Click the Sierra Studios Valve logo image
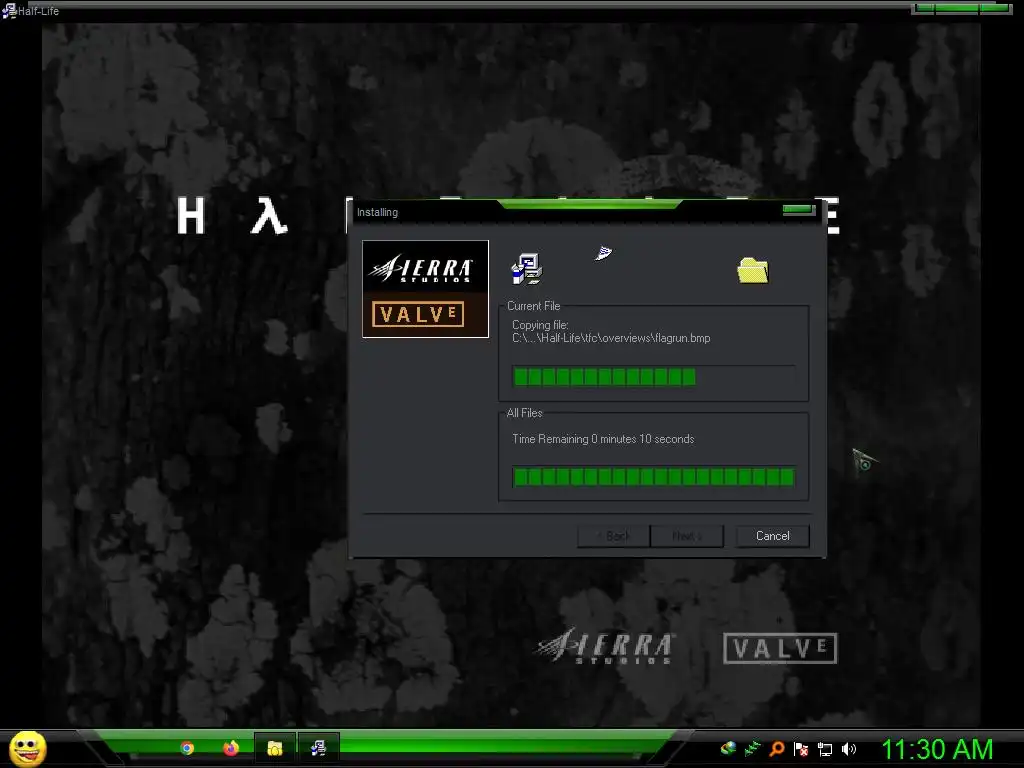This screenshot has width=1024, height=768. [x=425, y=289]
